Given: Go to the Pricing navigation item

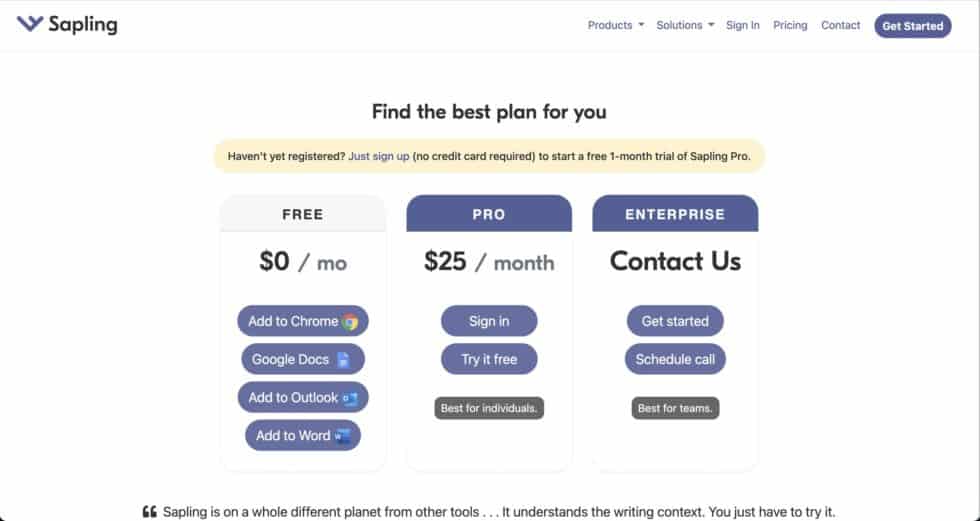Looking at the screenshot, I should tap(790, 26).
